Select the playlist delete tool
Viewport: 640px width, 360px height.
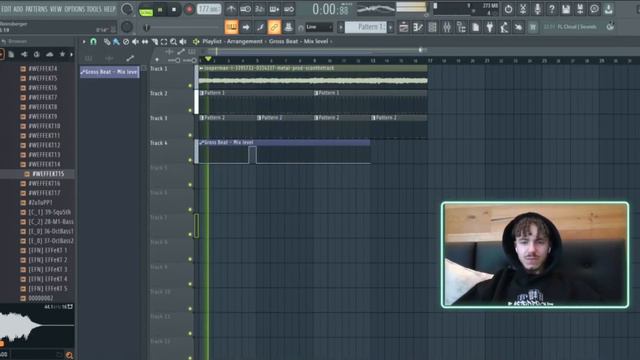point(126,42)
